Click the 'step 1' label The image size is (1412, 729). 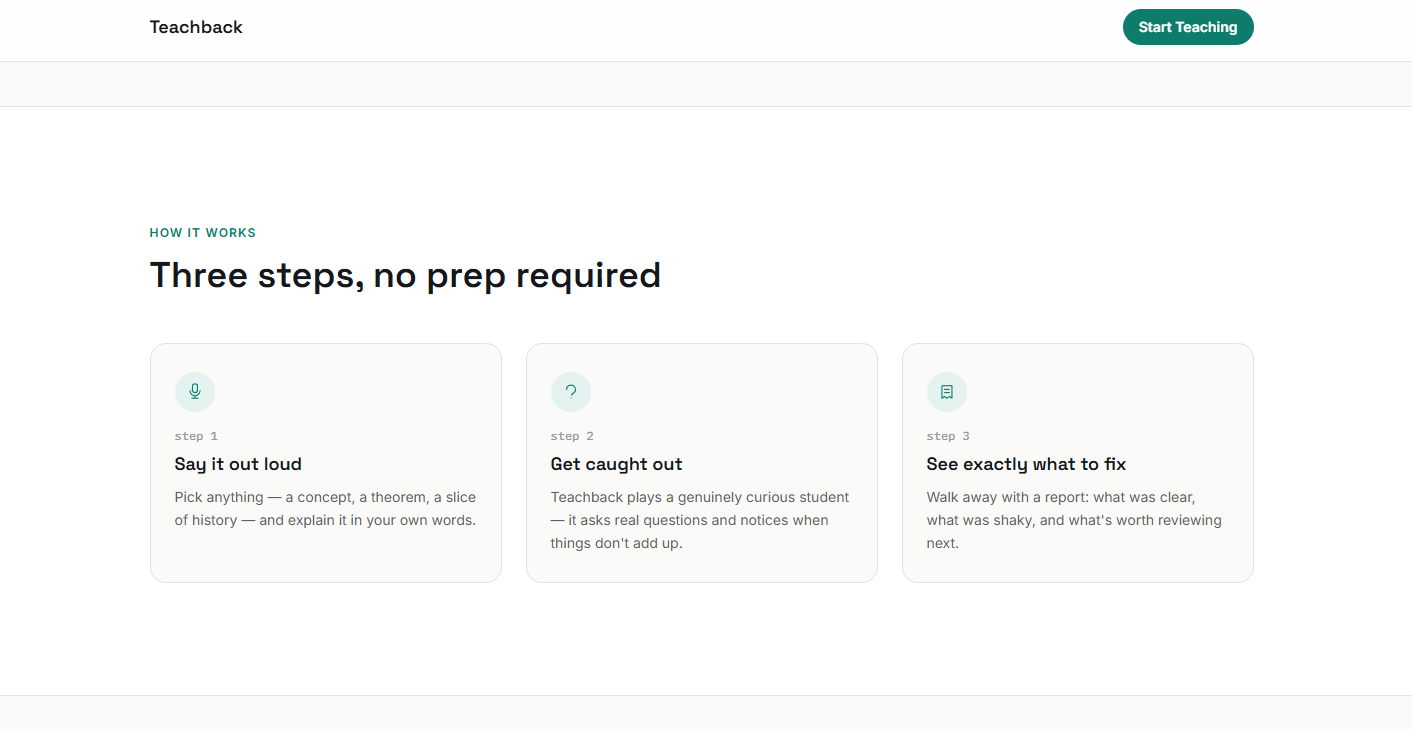[x=196, y=436]
